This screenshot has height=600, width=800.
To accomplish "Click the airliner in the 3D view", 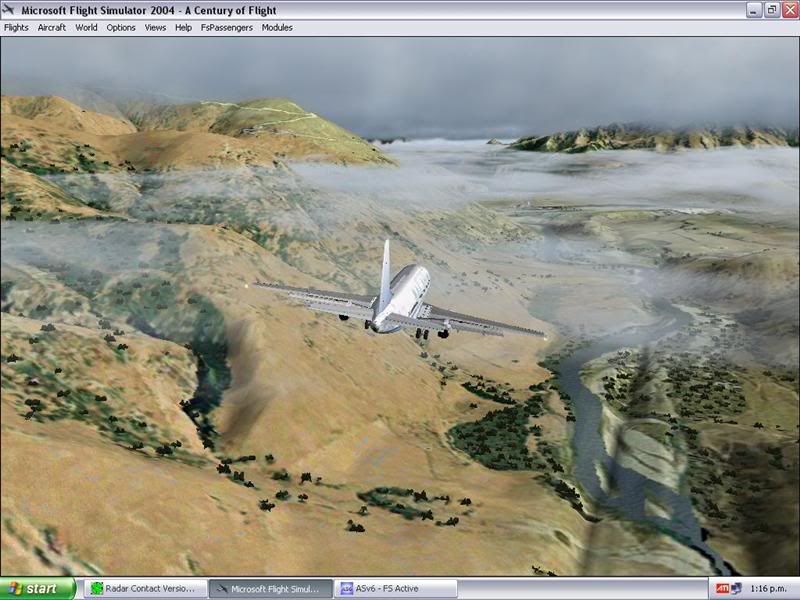I will (398, 298).
